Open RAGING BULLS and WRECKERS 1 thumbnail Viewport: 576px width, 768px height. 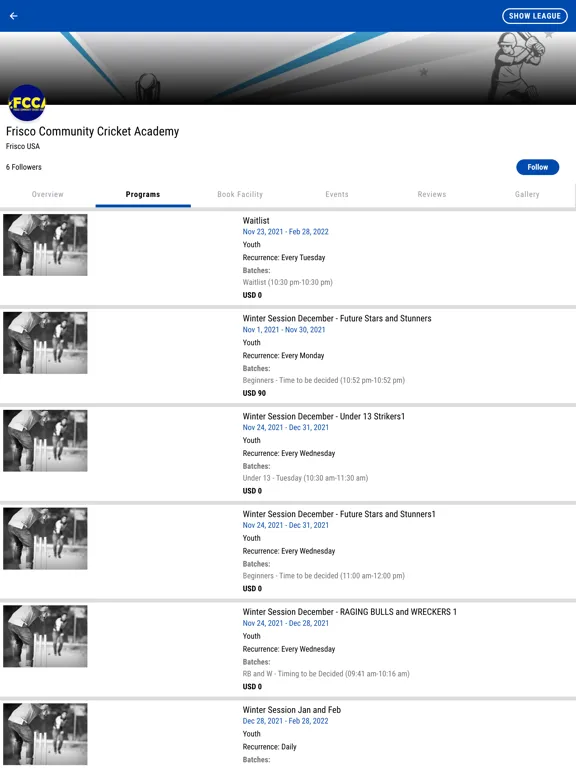[x=45, y=636]
